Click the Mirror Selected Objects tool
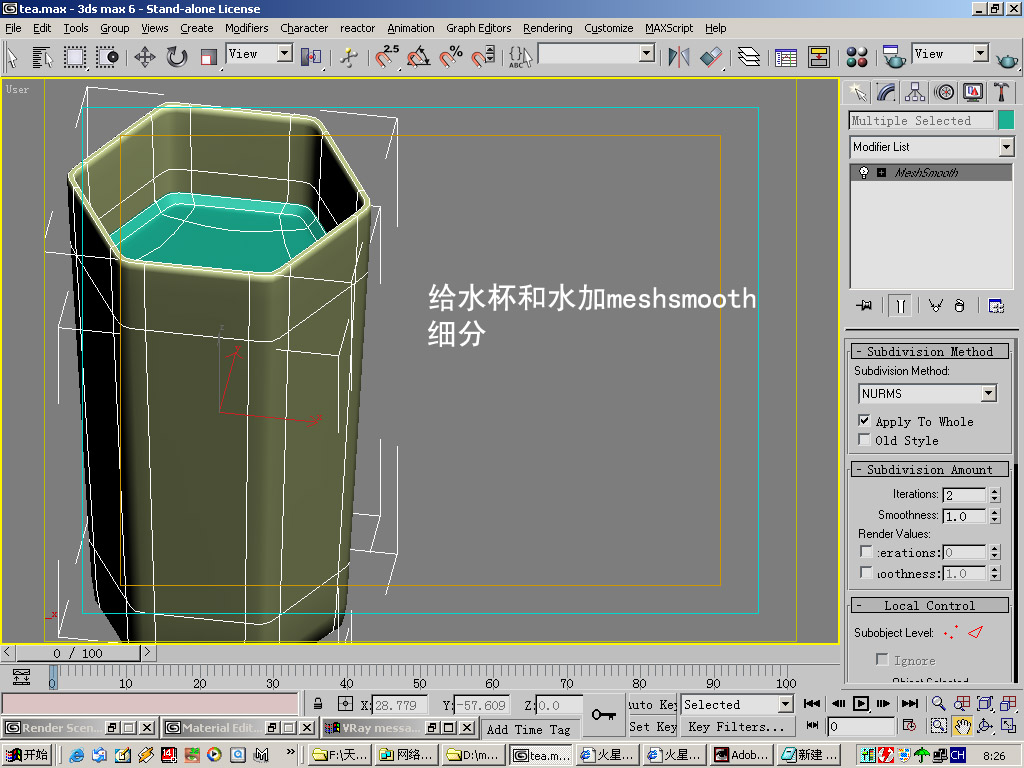 (679, 57)
